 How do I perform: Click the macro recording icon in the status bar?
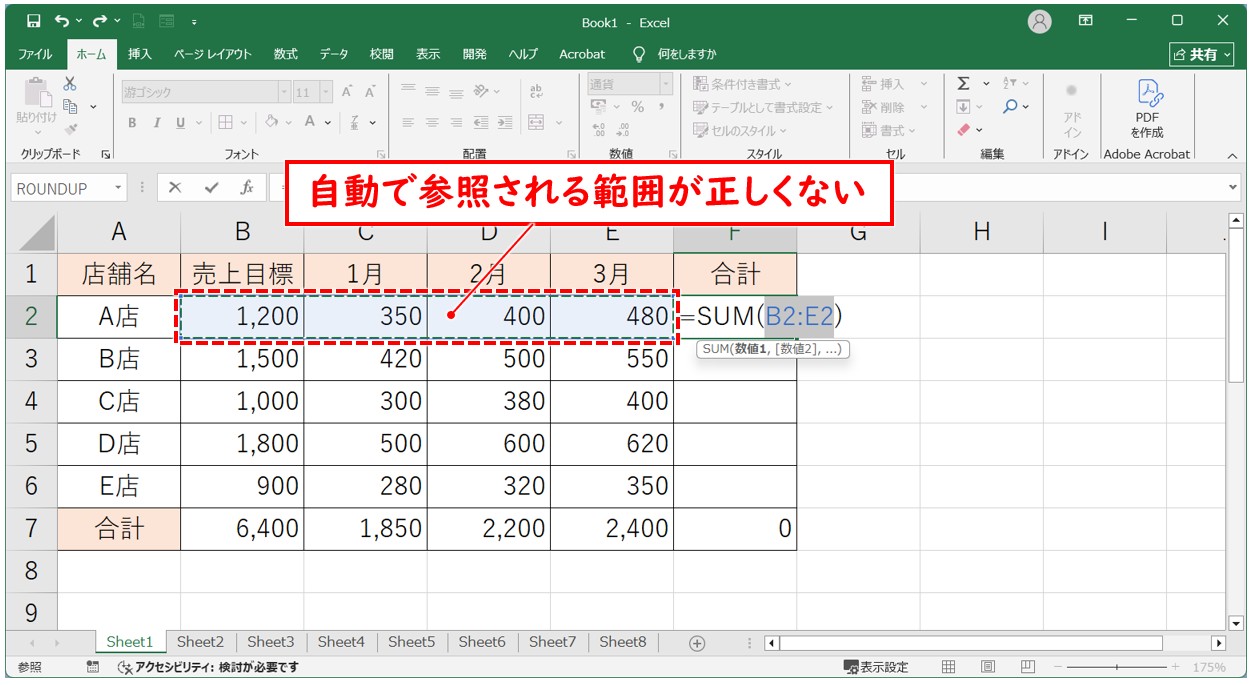(x=93, y=667)
